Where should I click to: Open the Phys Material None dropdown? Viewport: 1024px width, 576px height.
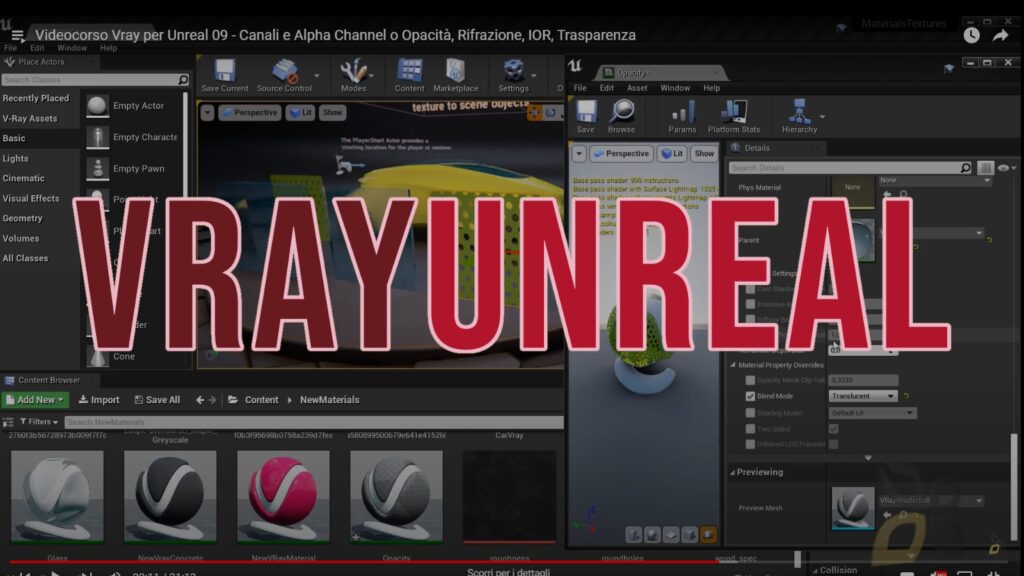934,180
